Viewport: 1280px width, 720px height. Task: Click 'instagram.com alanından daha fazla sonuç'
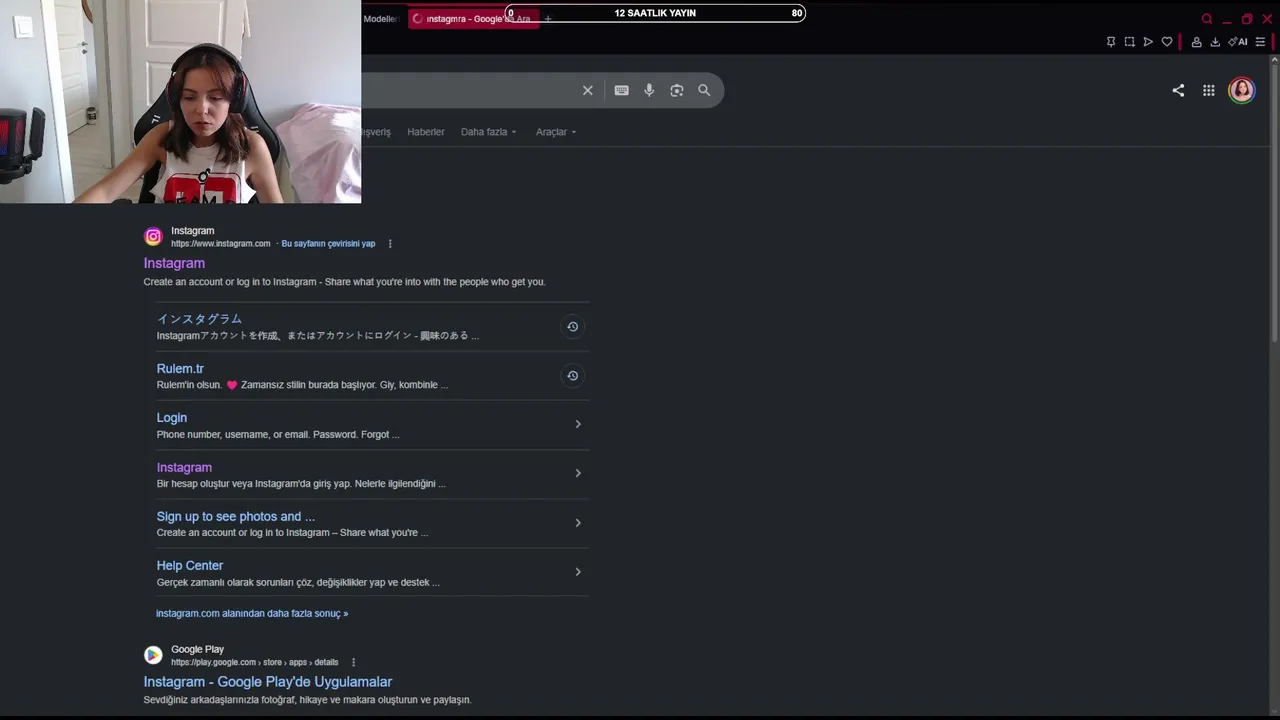[x=252, y=613]
